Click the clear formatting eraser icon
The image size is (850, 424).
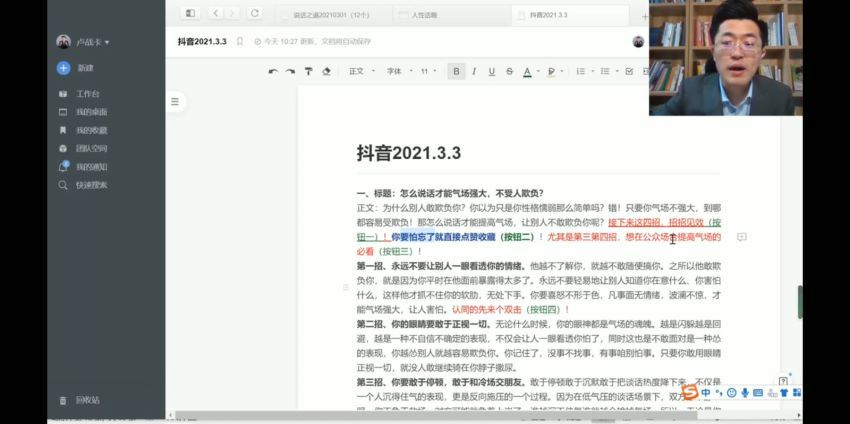point(326,72)
